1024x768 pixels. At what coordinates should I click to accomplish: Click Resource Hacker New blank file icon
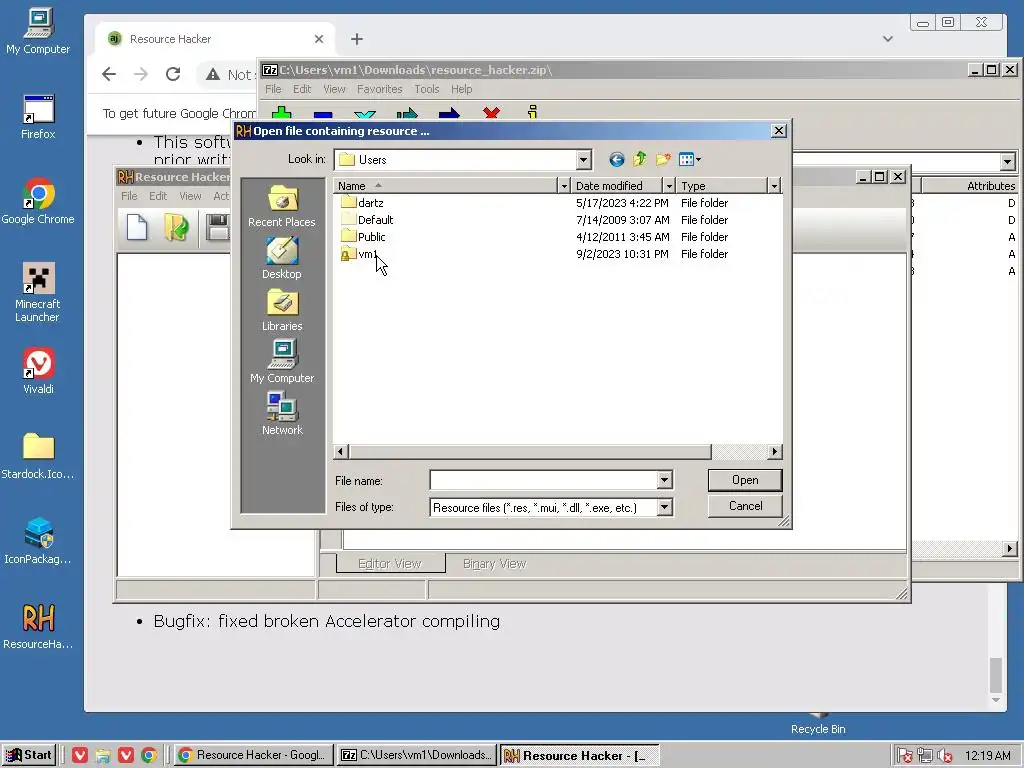136,227
